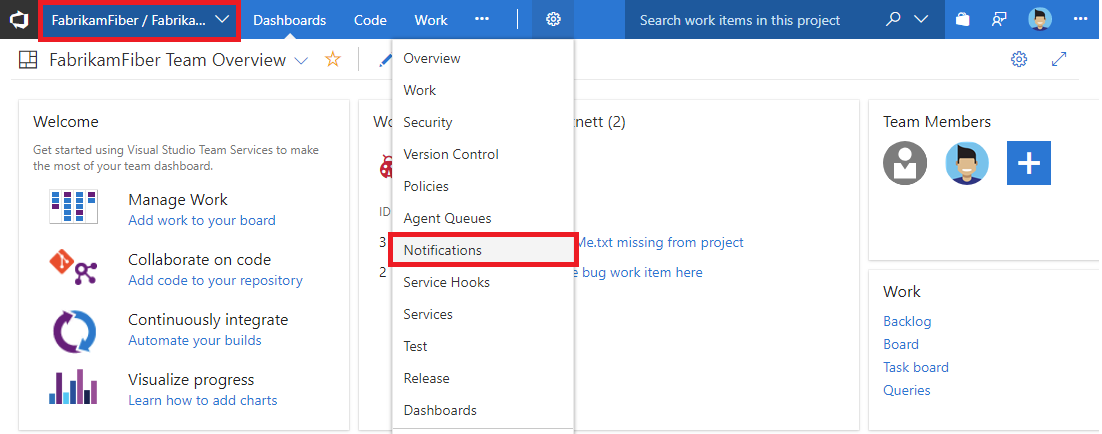The height and width of the screenshot is (434, 1102).
Task: Click the Welcome widget title
Action: [65, 121]
